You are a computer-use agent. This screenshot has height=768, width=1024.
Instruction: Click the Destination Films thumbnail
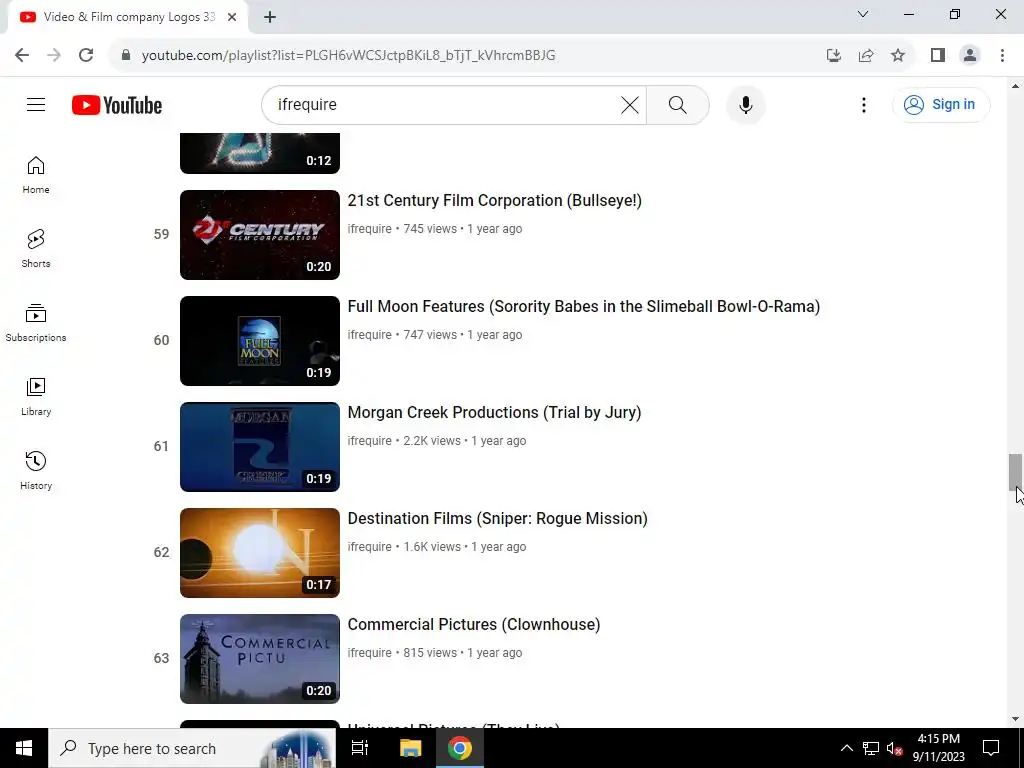pyautogui.click(x=260, y=552)
